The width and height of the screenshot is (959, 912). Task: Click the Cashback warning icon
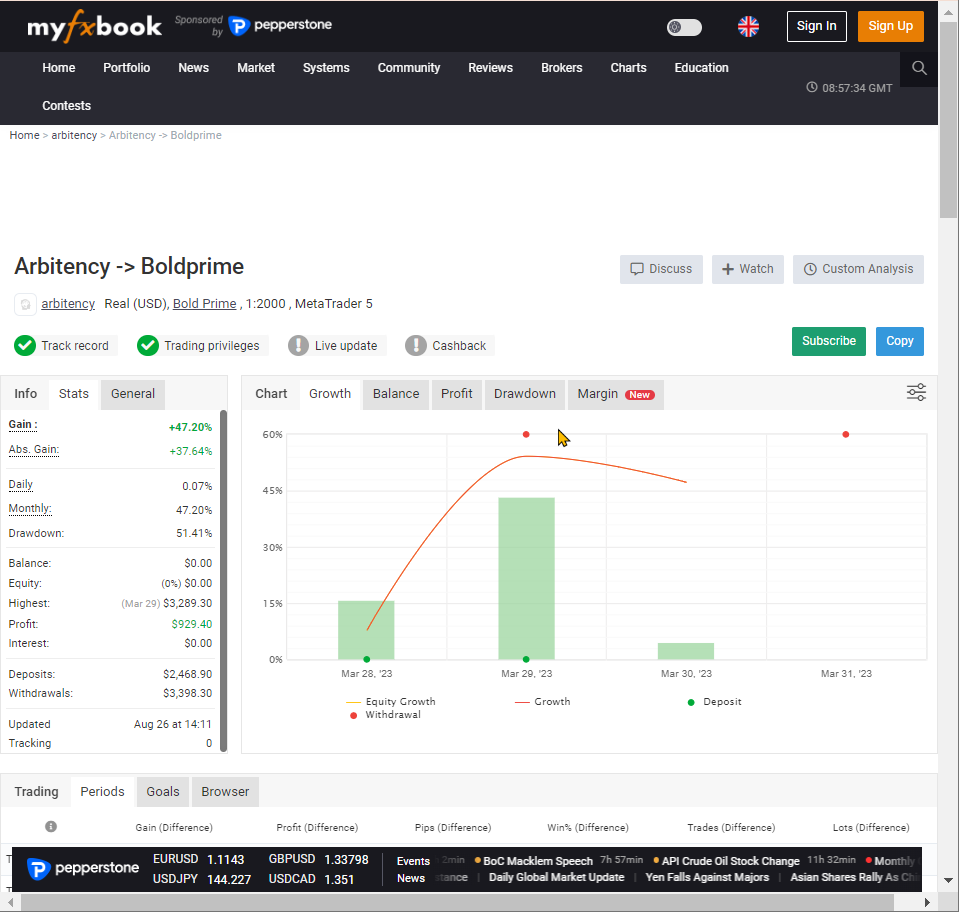pos(416,346)
